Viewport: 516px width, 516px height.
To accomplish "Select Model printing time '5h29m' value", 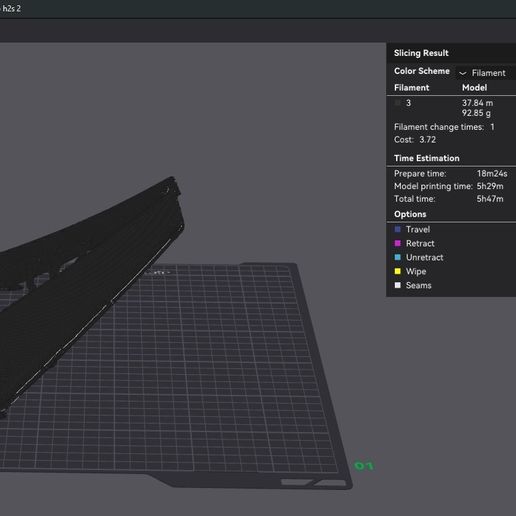I will 490,186.
